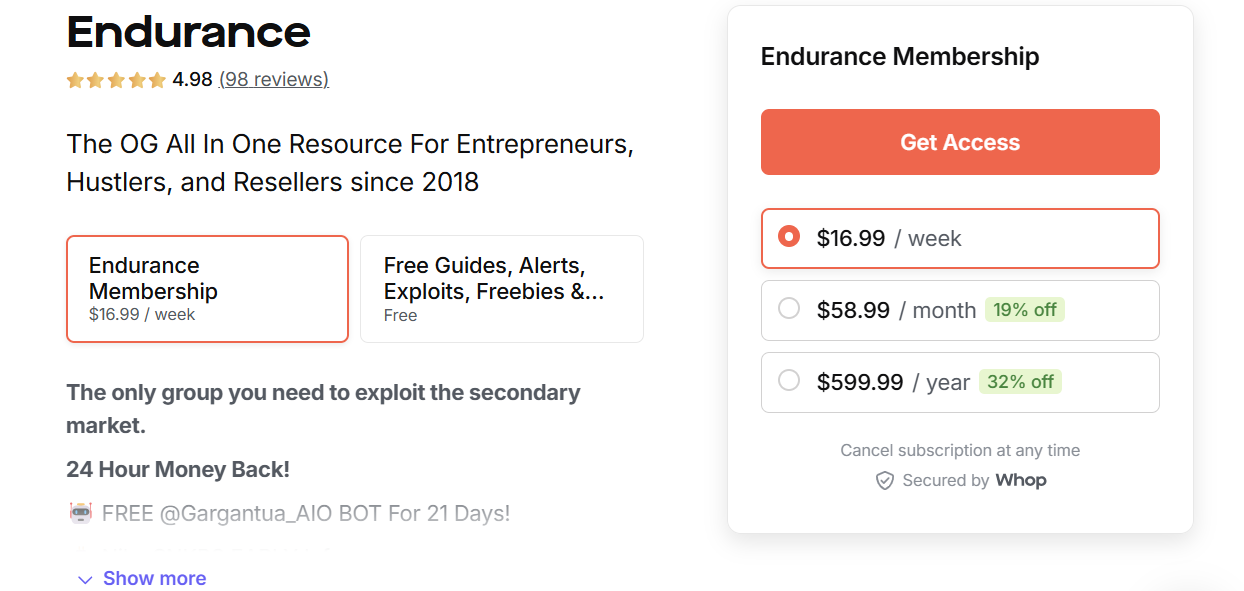Viewport: 1244px width, 591px height.
Task: Click the Get Access button
Action: pyautogui.click(x=960, y=141)
